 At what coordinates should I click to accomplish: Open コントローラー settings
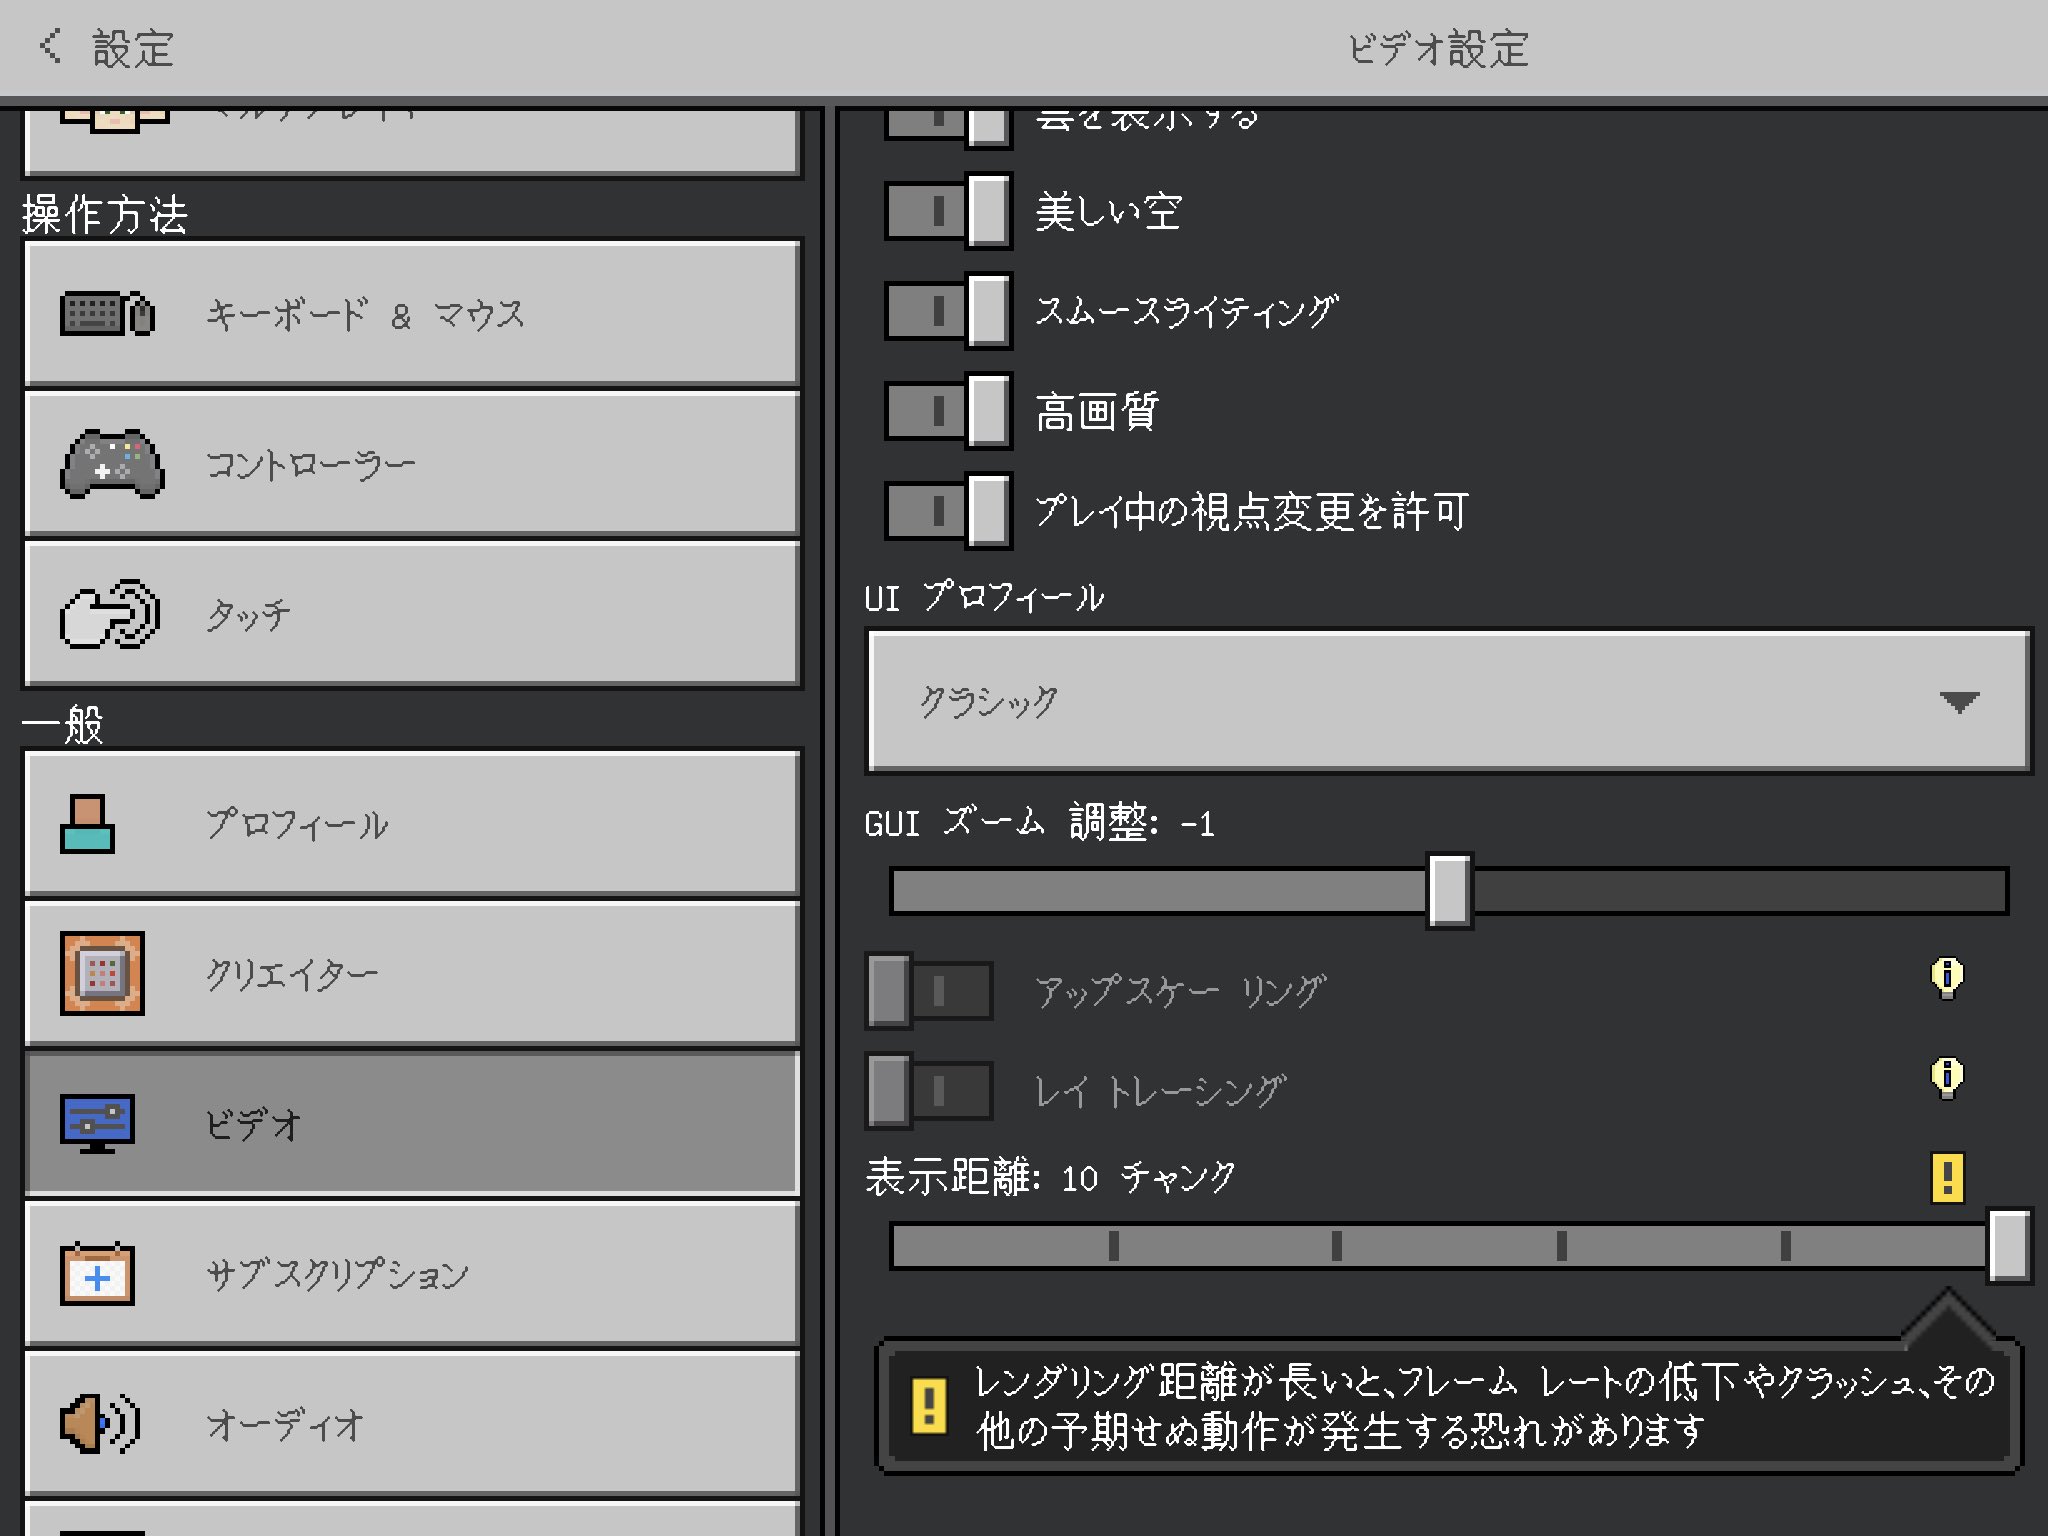click(x=412, y=464)
